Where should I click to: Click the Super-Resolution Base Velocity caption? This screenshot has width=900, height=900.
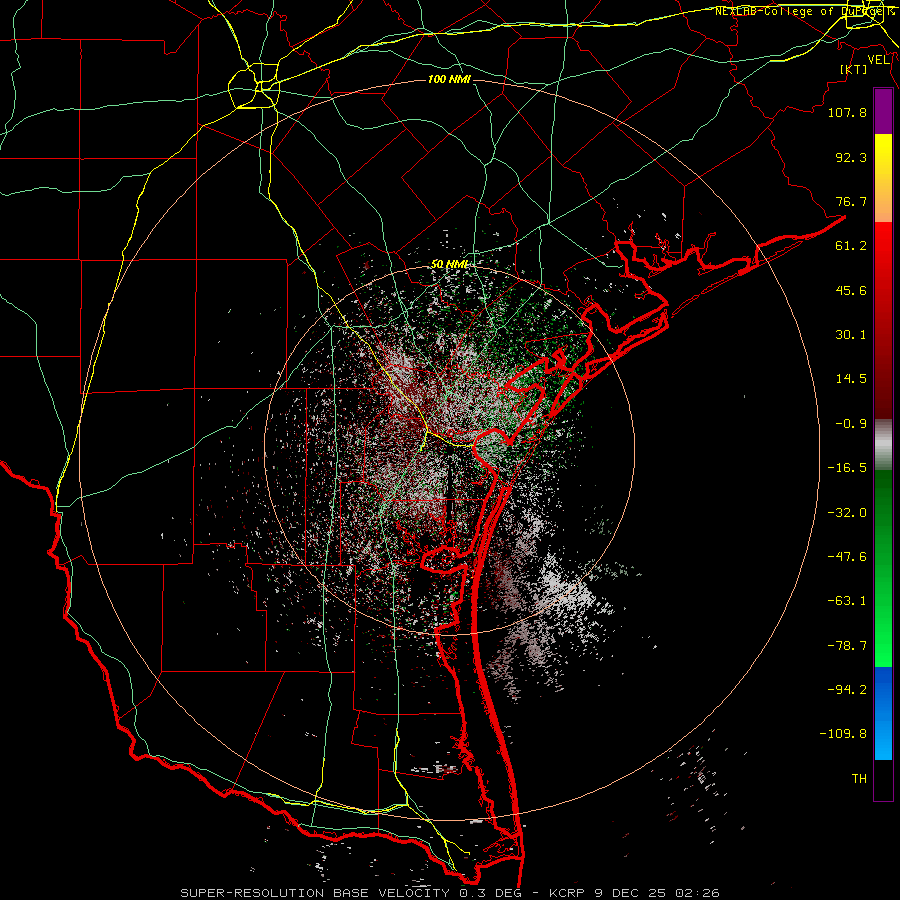point(449,893)
